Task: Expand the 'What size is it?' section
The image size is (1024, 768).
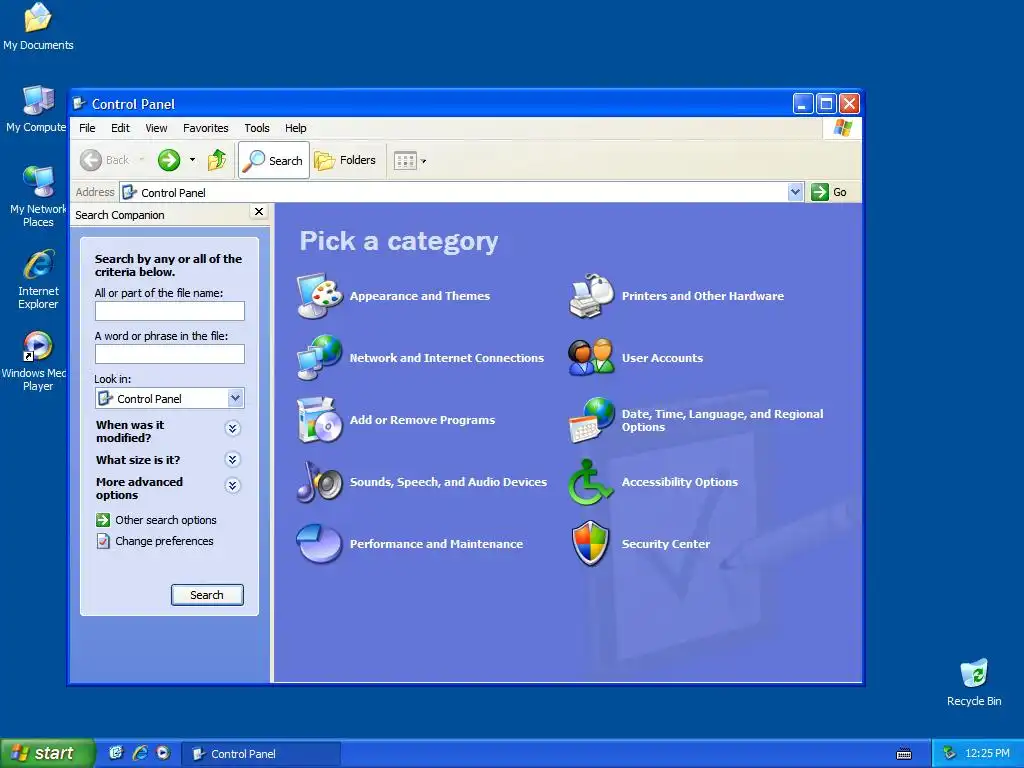Action: point(232,460)
